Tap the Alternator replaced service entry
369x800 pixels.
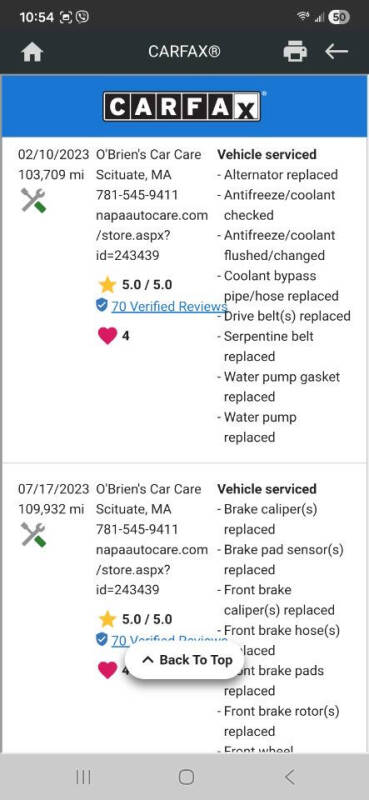(281, 174)
